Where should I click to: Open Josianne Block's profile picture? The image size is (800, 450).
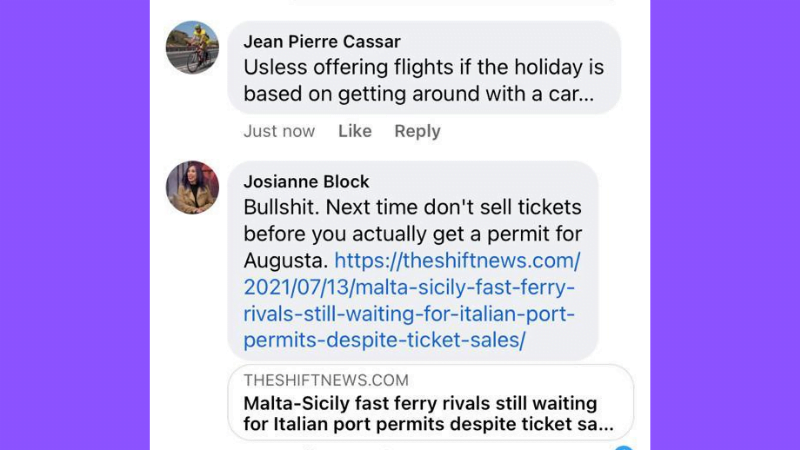pos(192,187)
